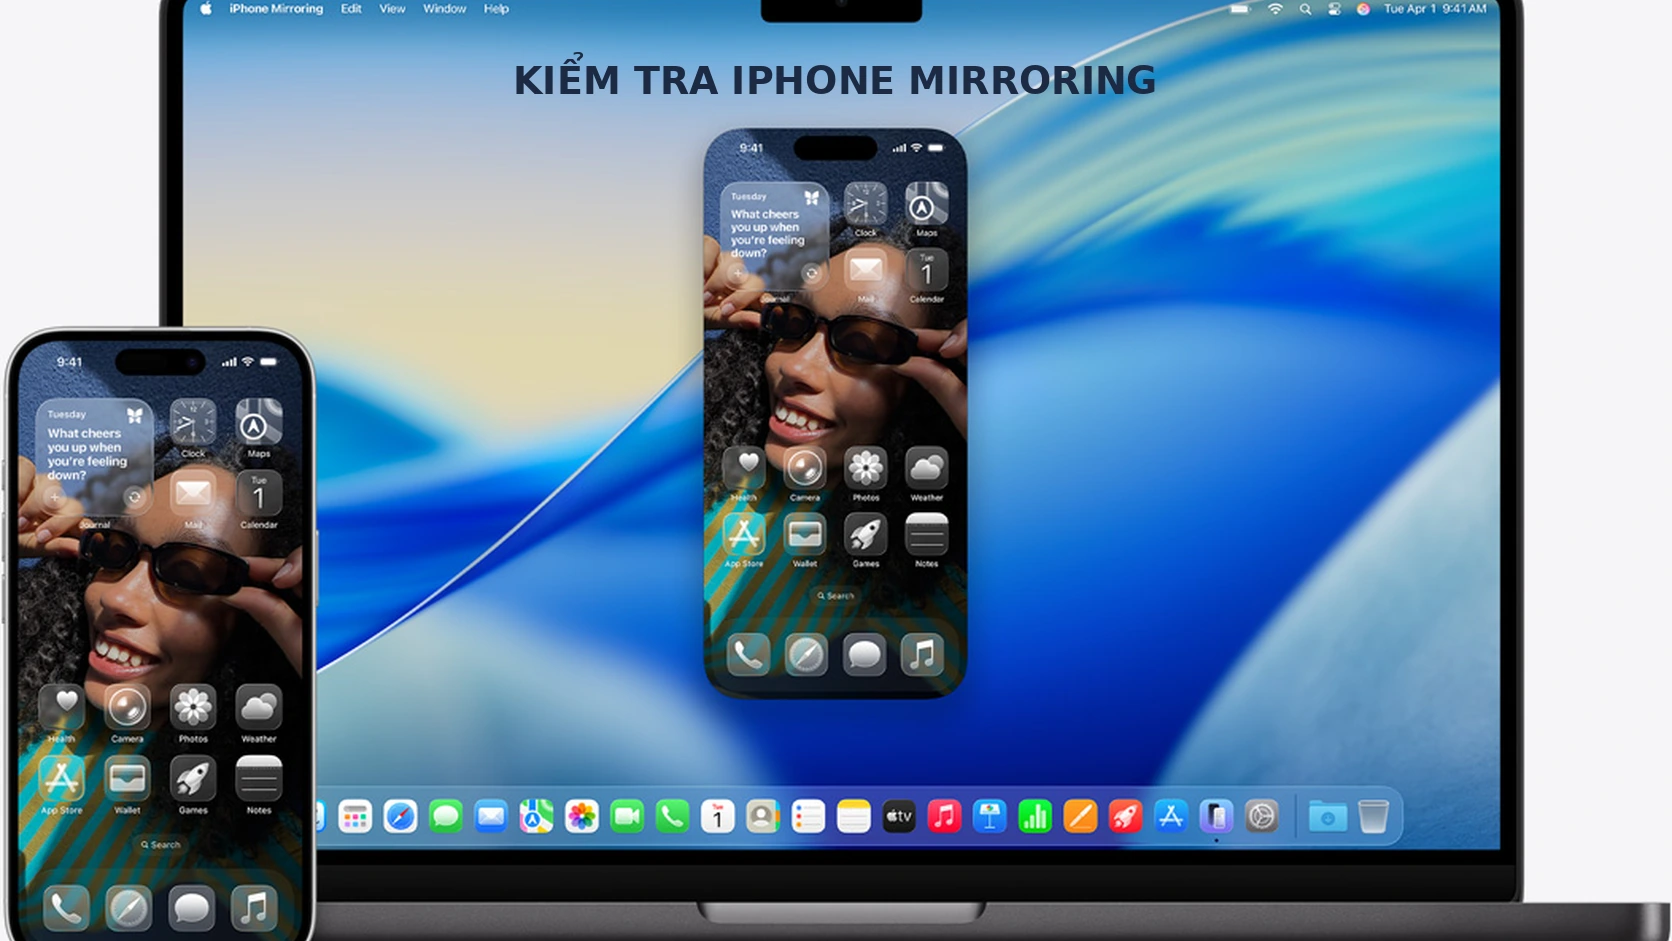Tap the Search pill on the physical iPhone
The width and height of the screenshot is (1672, 941).
point(160,844)
